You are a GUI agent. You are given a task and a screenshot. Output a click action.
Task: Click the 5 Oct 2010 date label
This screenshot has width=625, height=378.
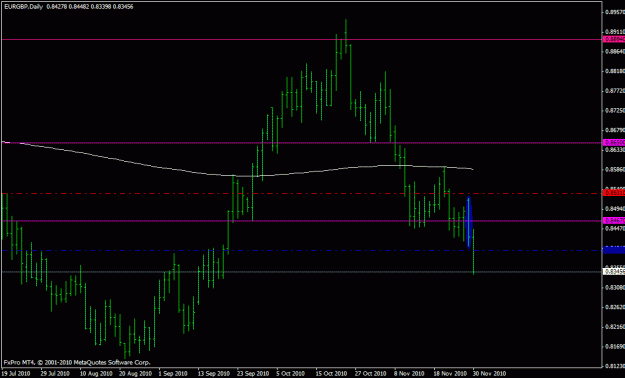(290, 374)
